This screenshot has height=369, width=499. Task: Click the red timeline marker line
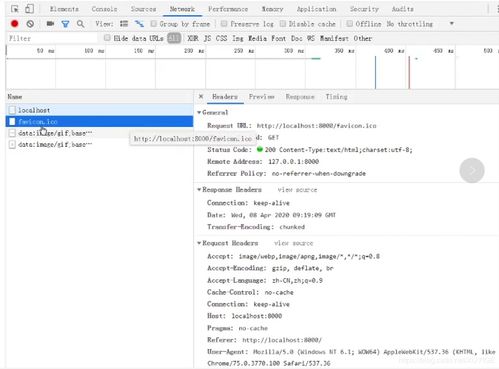pyautogui.click(x=409, y=72)
